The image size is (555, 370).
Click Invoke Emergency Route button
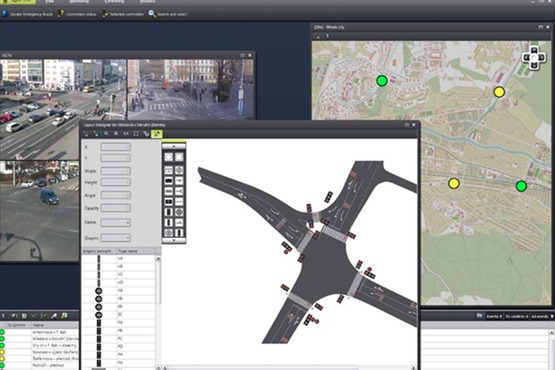pos(28,14)
